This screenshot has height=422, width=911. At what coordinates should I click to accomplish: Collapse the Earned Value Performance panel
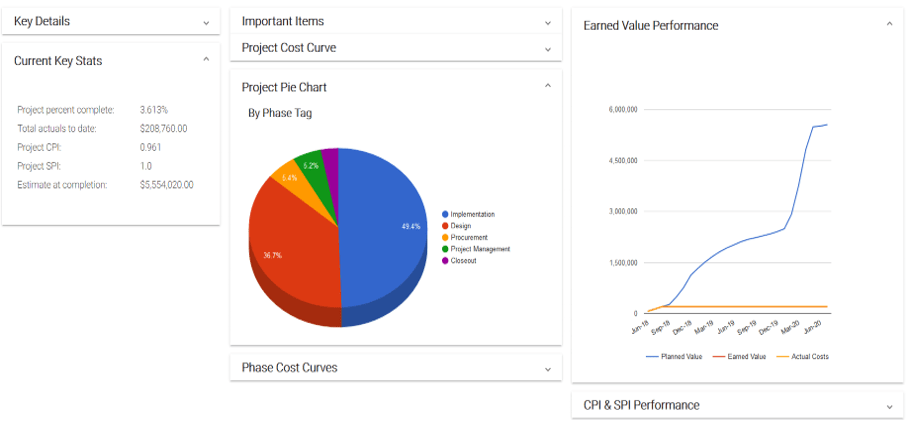889,25
